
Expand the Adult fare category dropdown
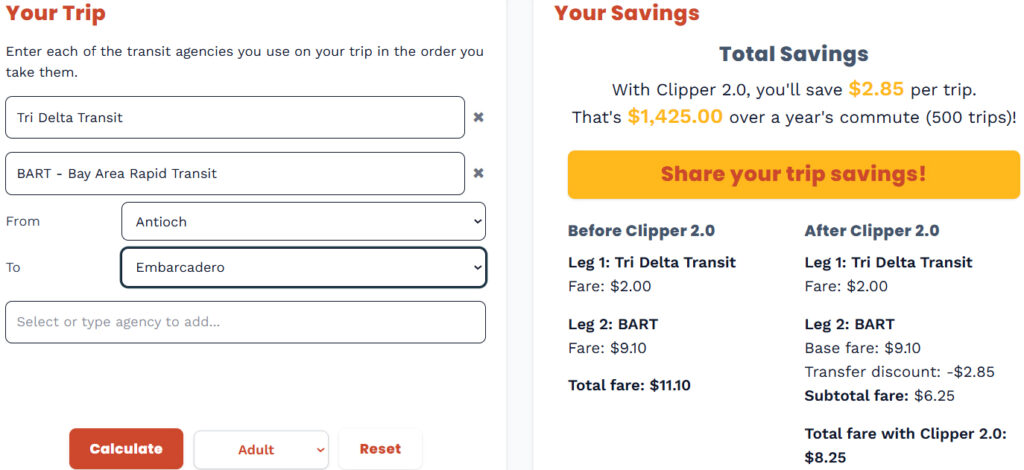[x=261, y=450]
